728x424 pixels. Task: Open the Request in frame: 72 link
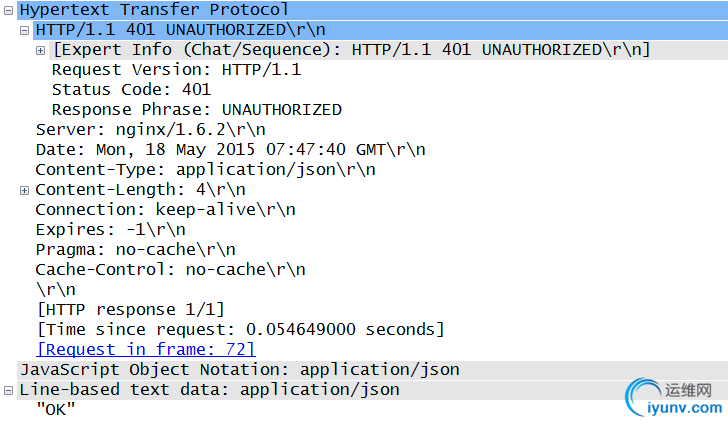146,349
